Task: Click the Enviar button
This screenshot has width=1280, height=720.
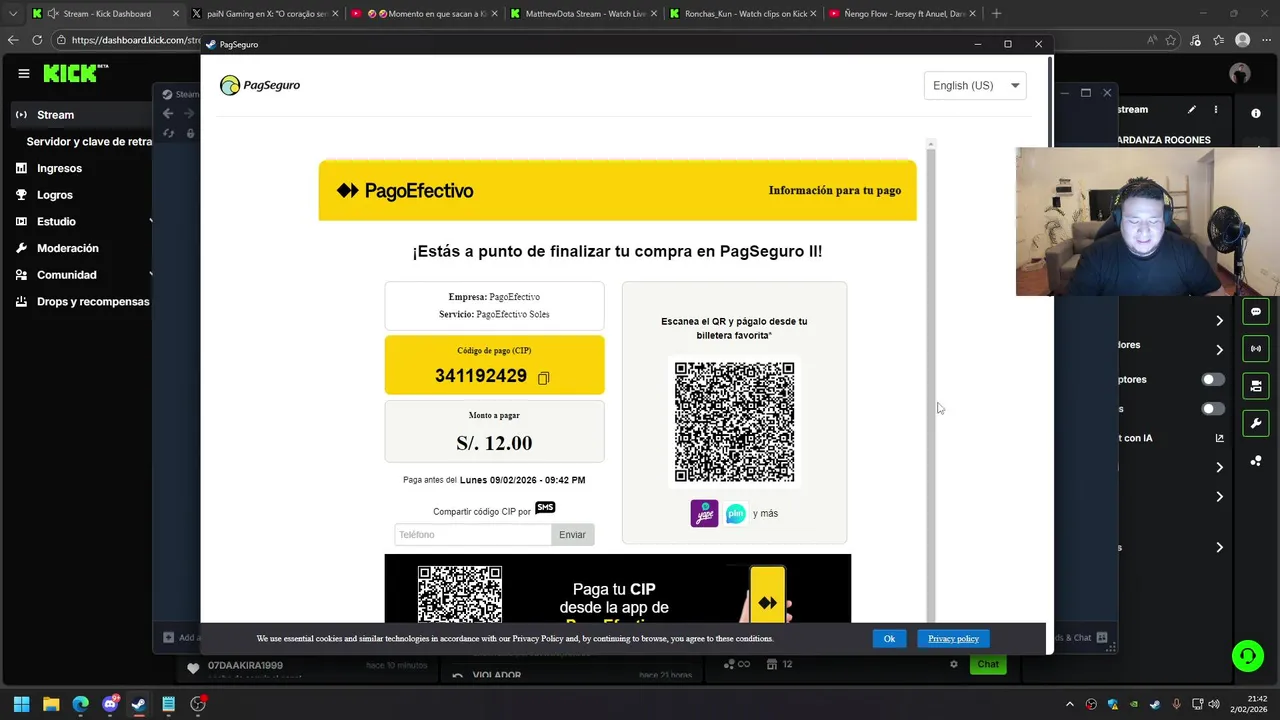Action: coord(572,535)
